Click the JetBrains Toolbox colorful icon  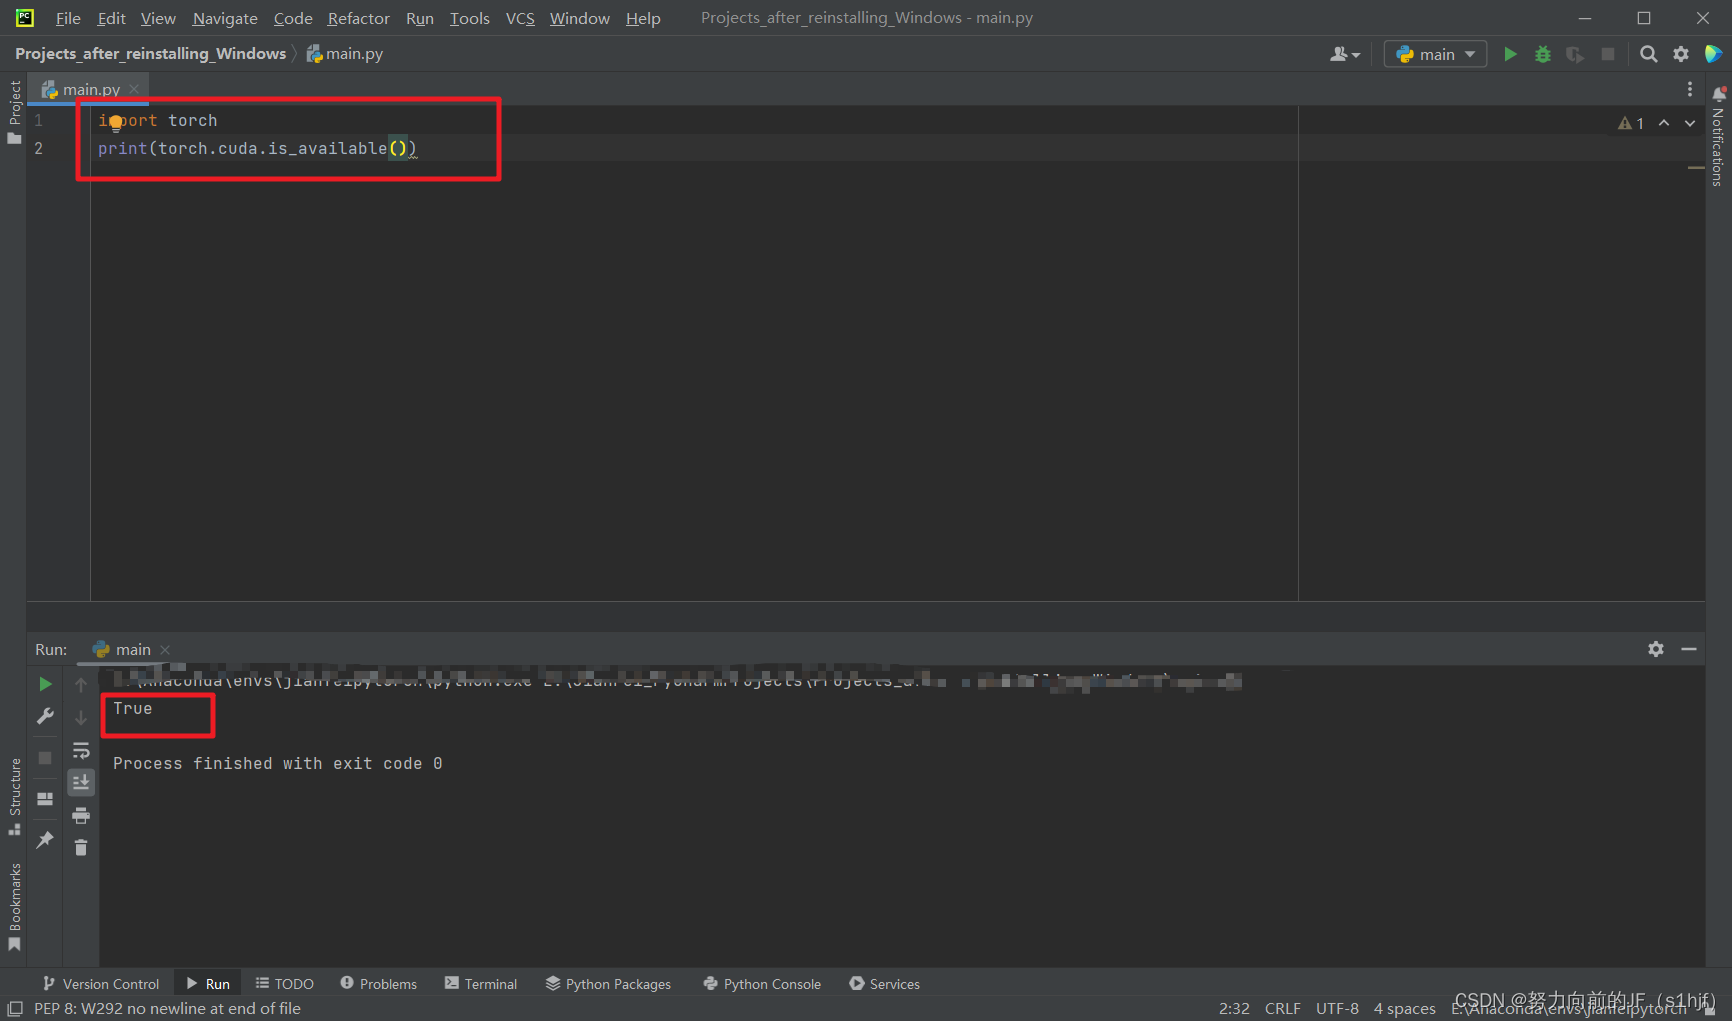coord(1713,54)
